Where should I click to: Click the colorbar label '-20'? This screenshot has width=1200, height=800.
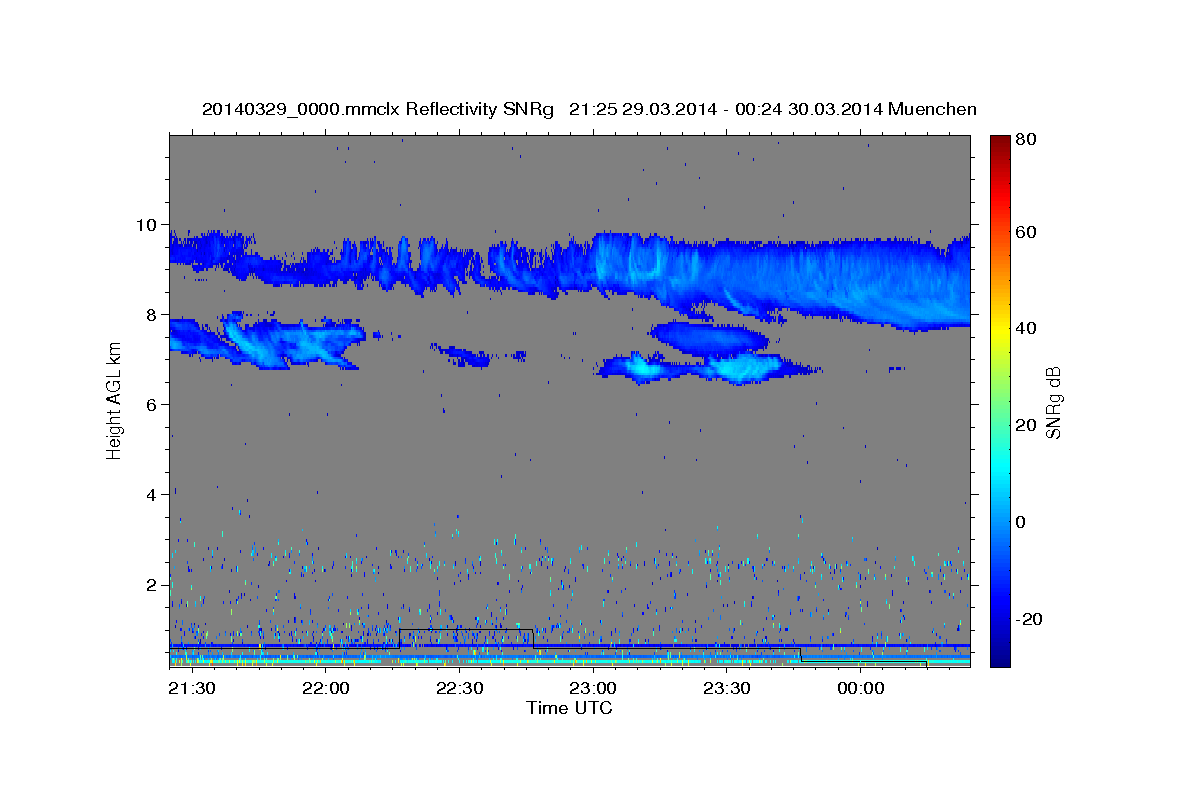tap(1029, 619)
